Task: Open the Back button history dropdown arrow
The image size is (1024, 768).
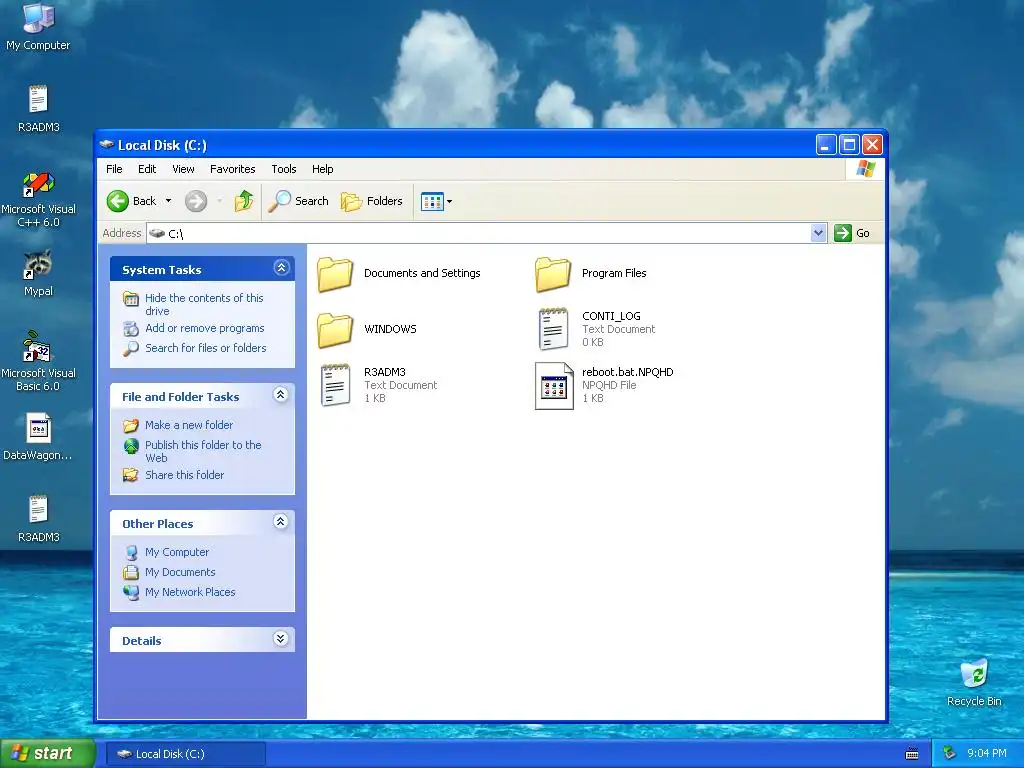Action: (x=168, y=201)
